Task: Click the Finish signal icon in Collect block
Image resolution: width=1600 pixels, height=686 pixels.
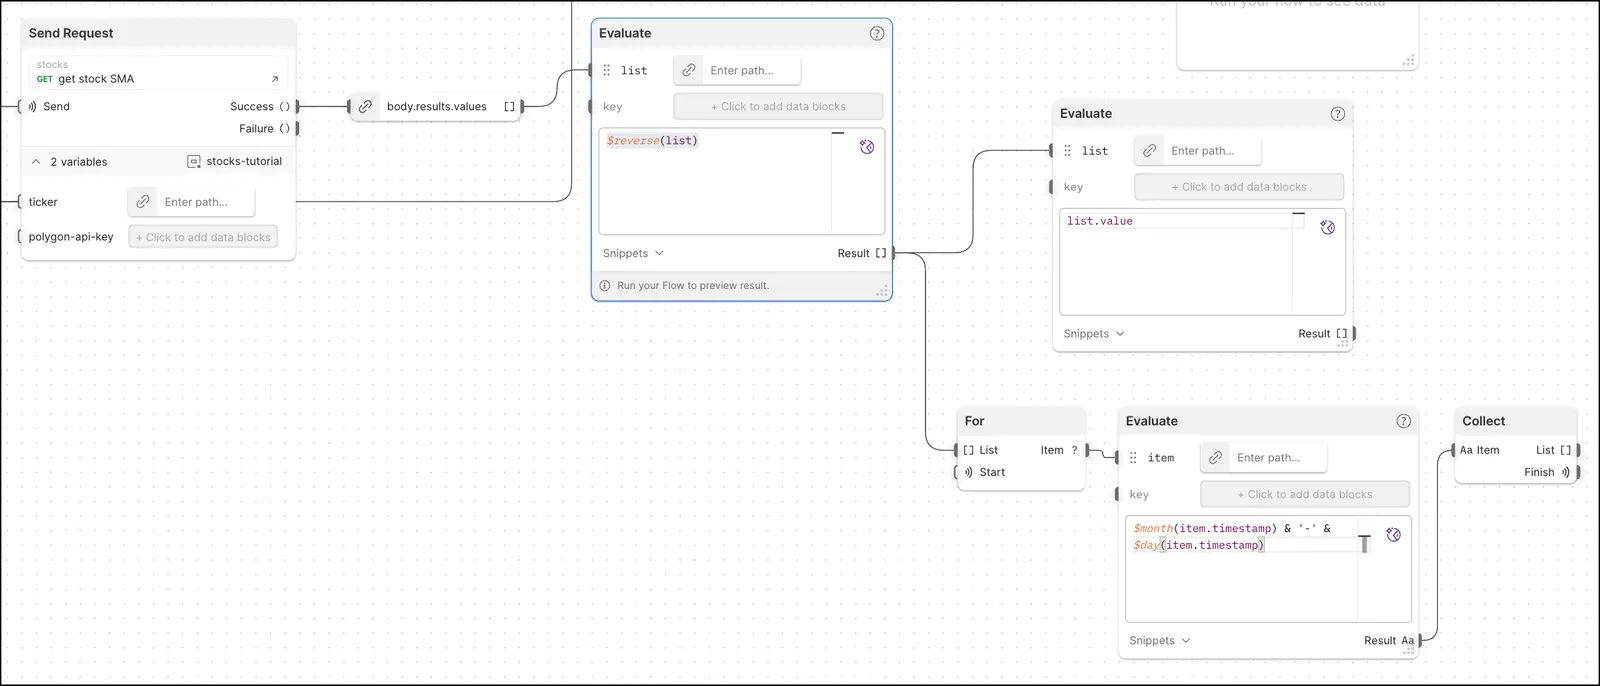Action: pos(1566,472)
